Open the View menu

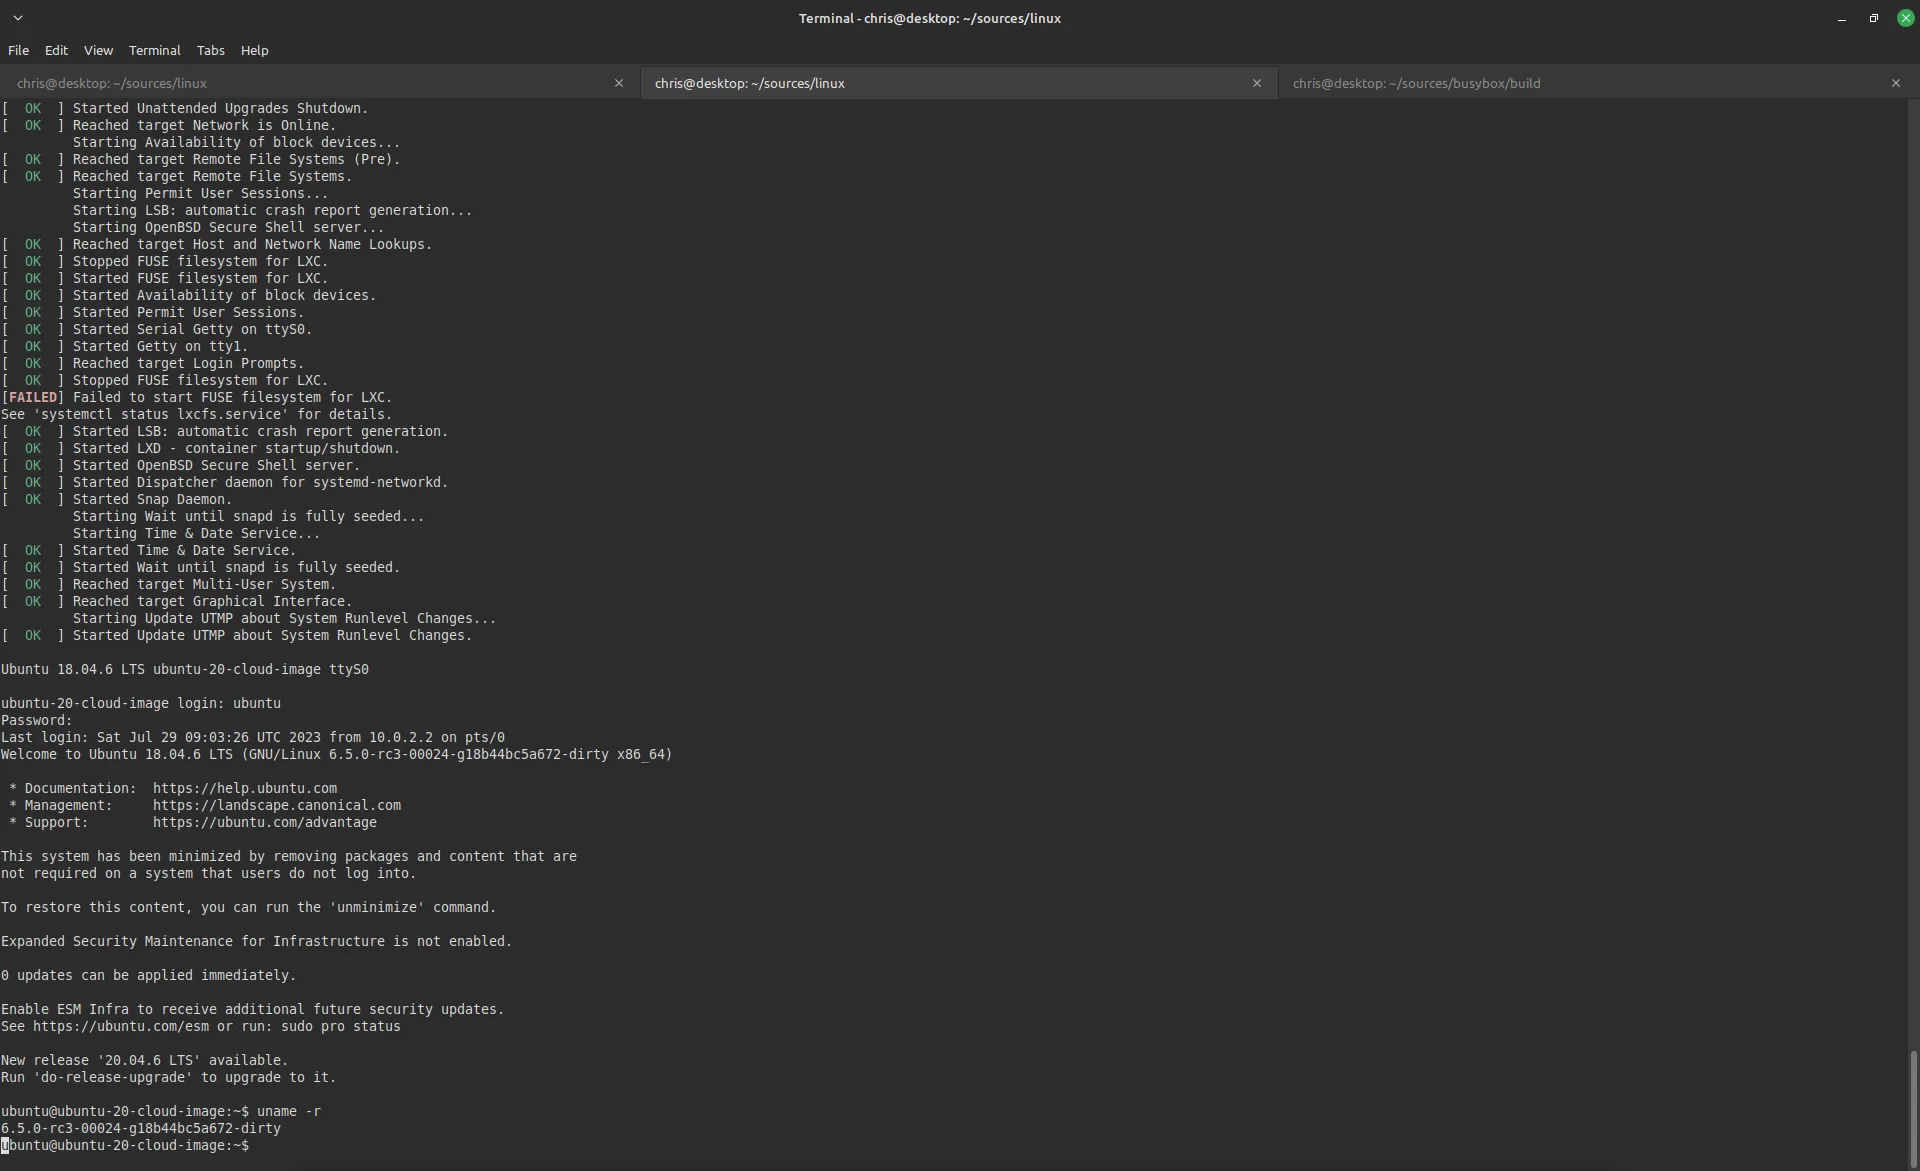(98, 50)
